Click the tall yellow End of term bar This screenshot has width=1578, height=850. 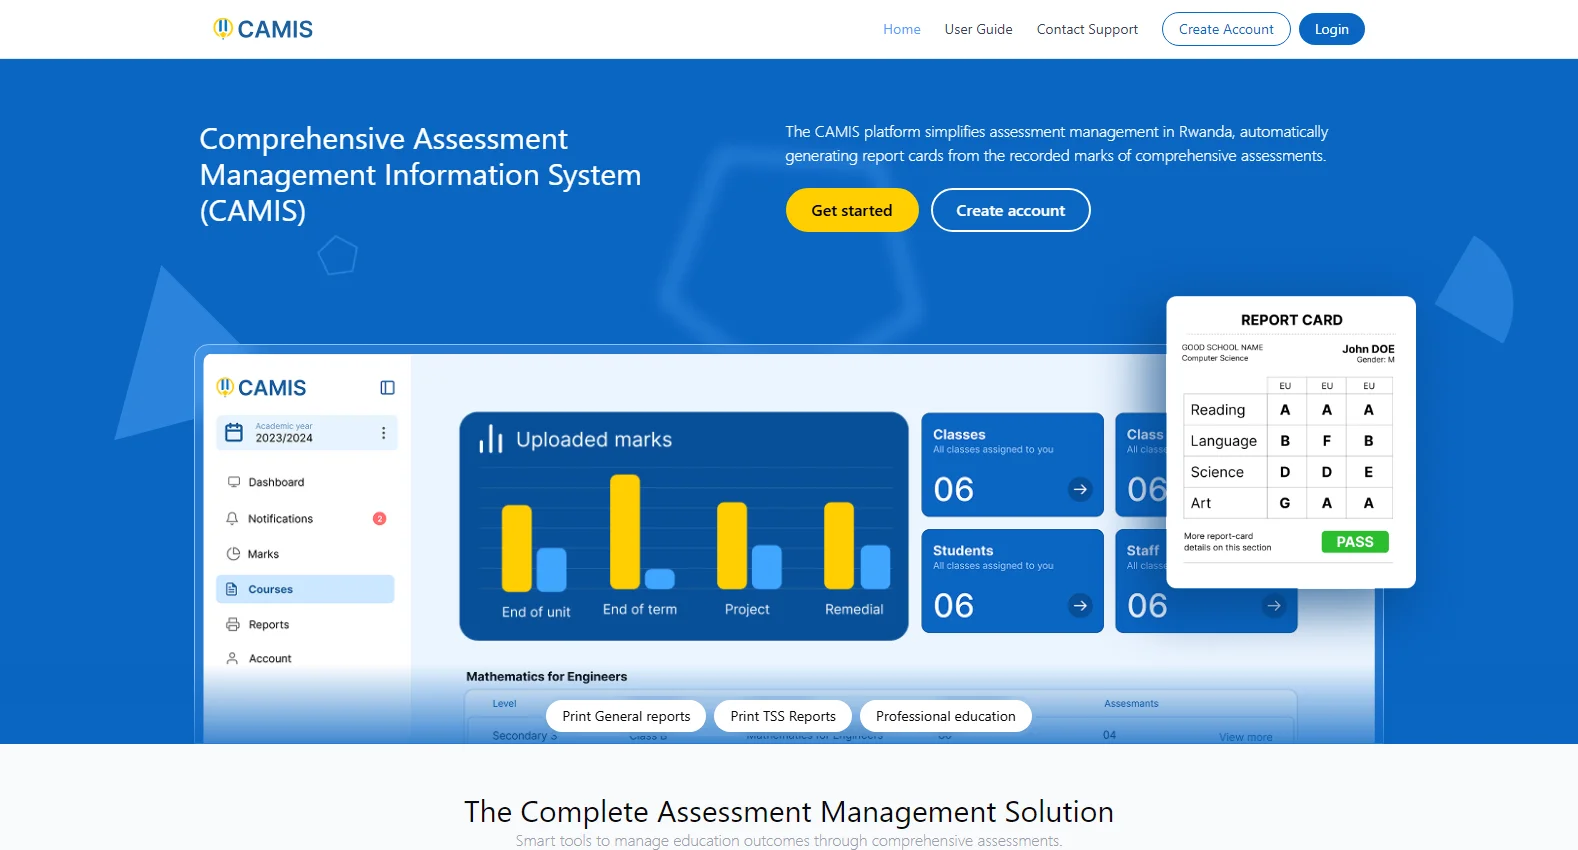tap(625, 532)
